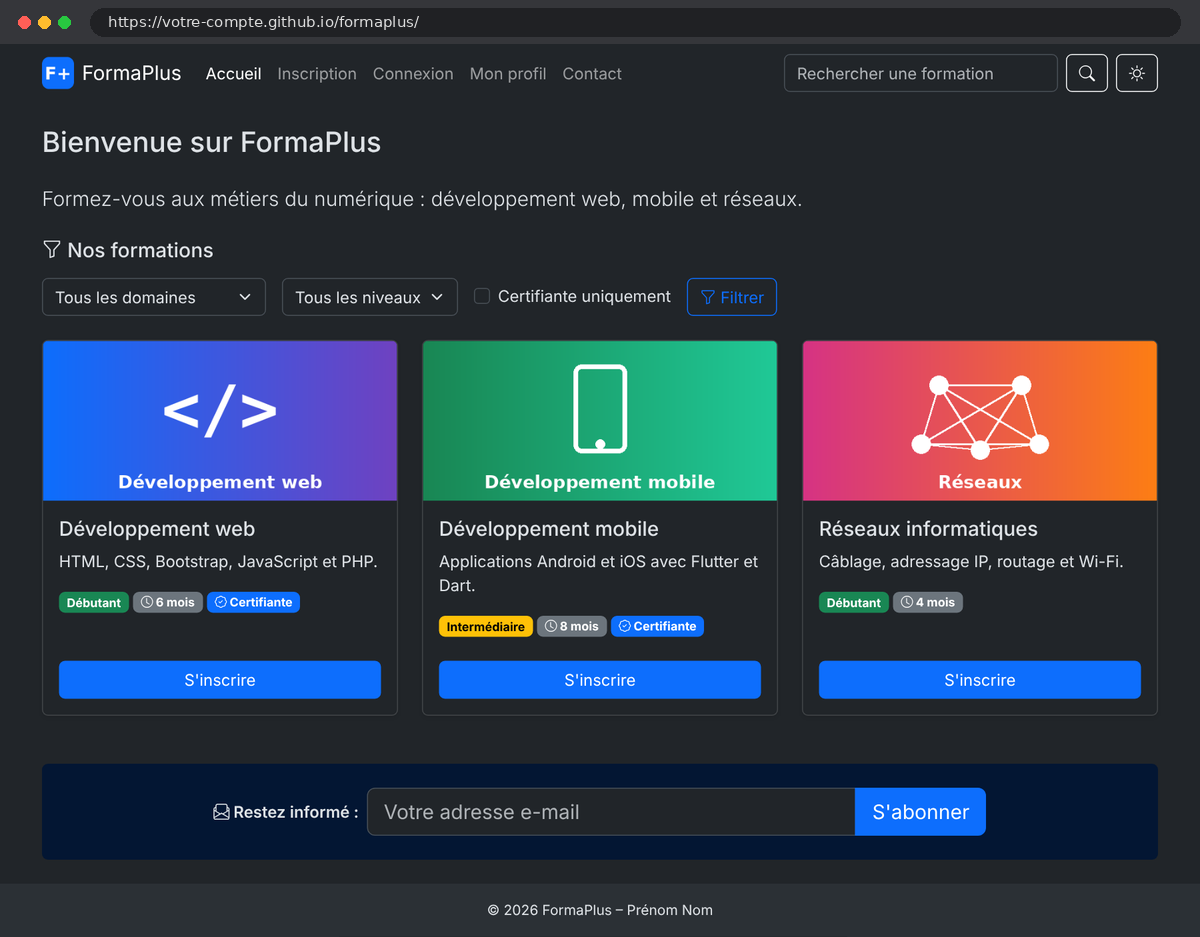Viewport: 1200px width, 937px height.
Task: Click the 4 mois duration badge
Action: pyautogui.click(x=928, y=602)
